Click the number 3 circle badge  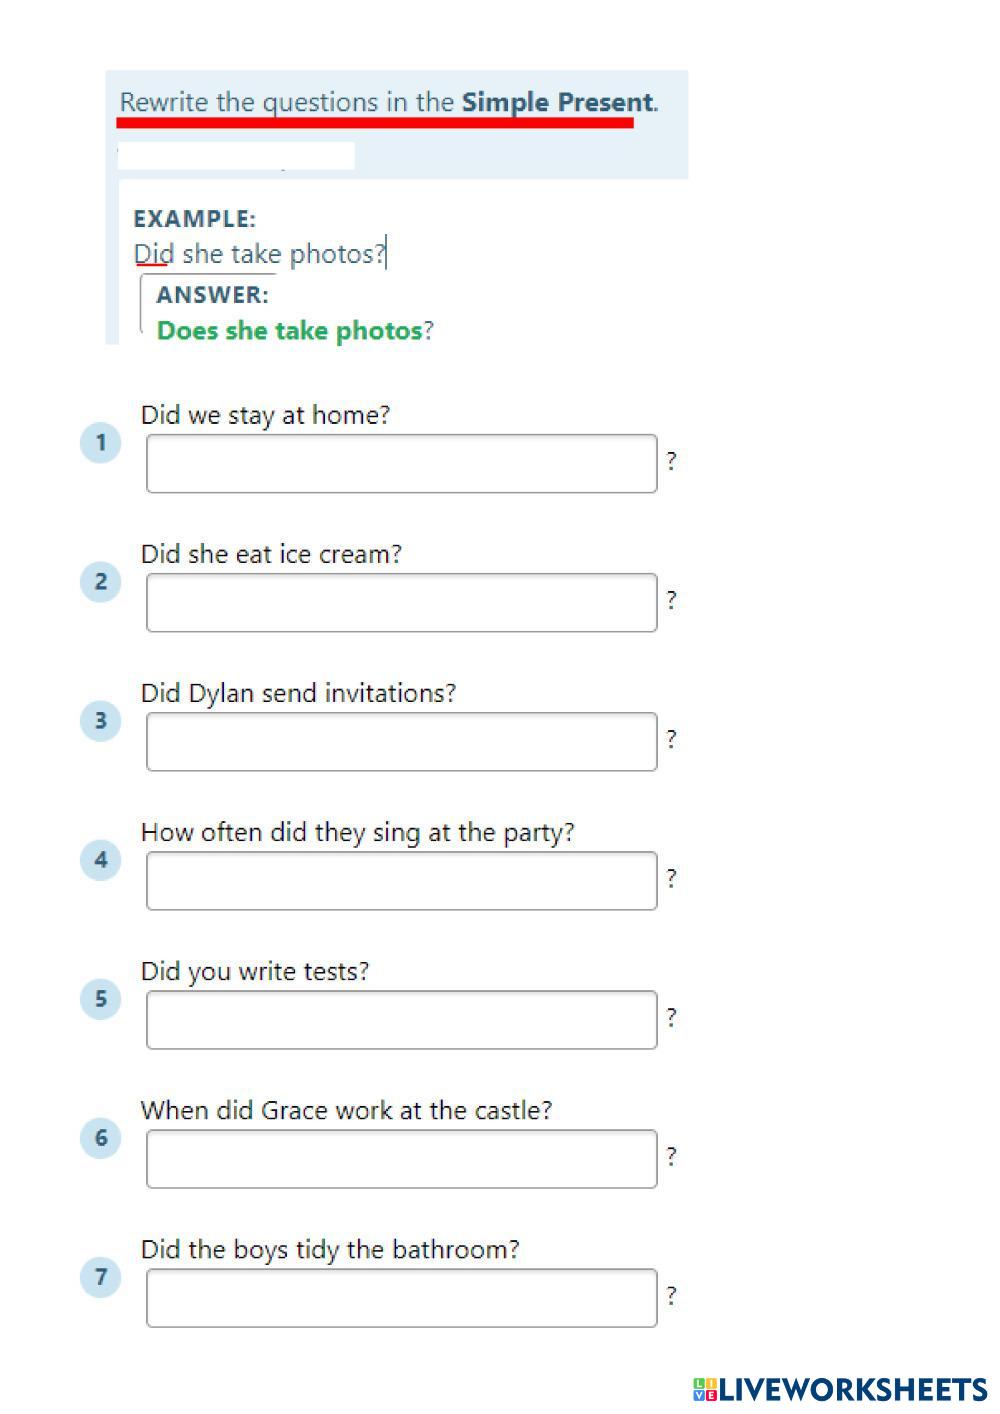tap(100, 720)
